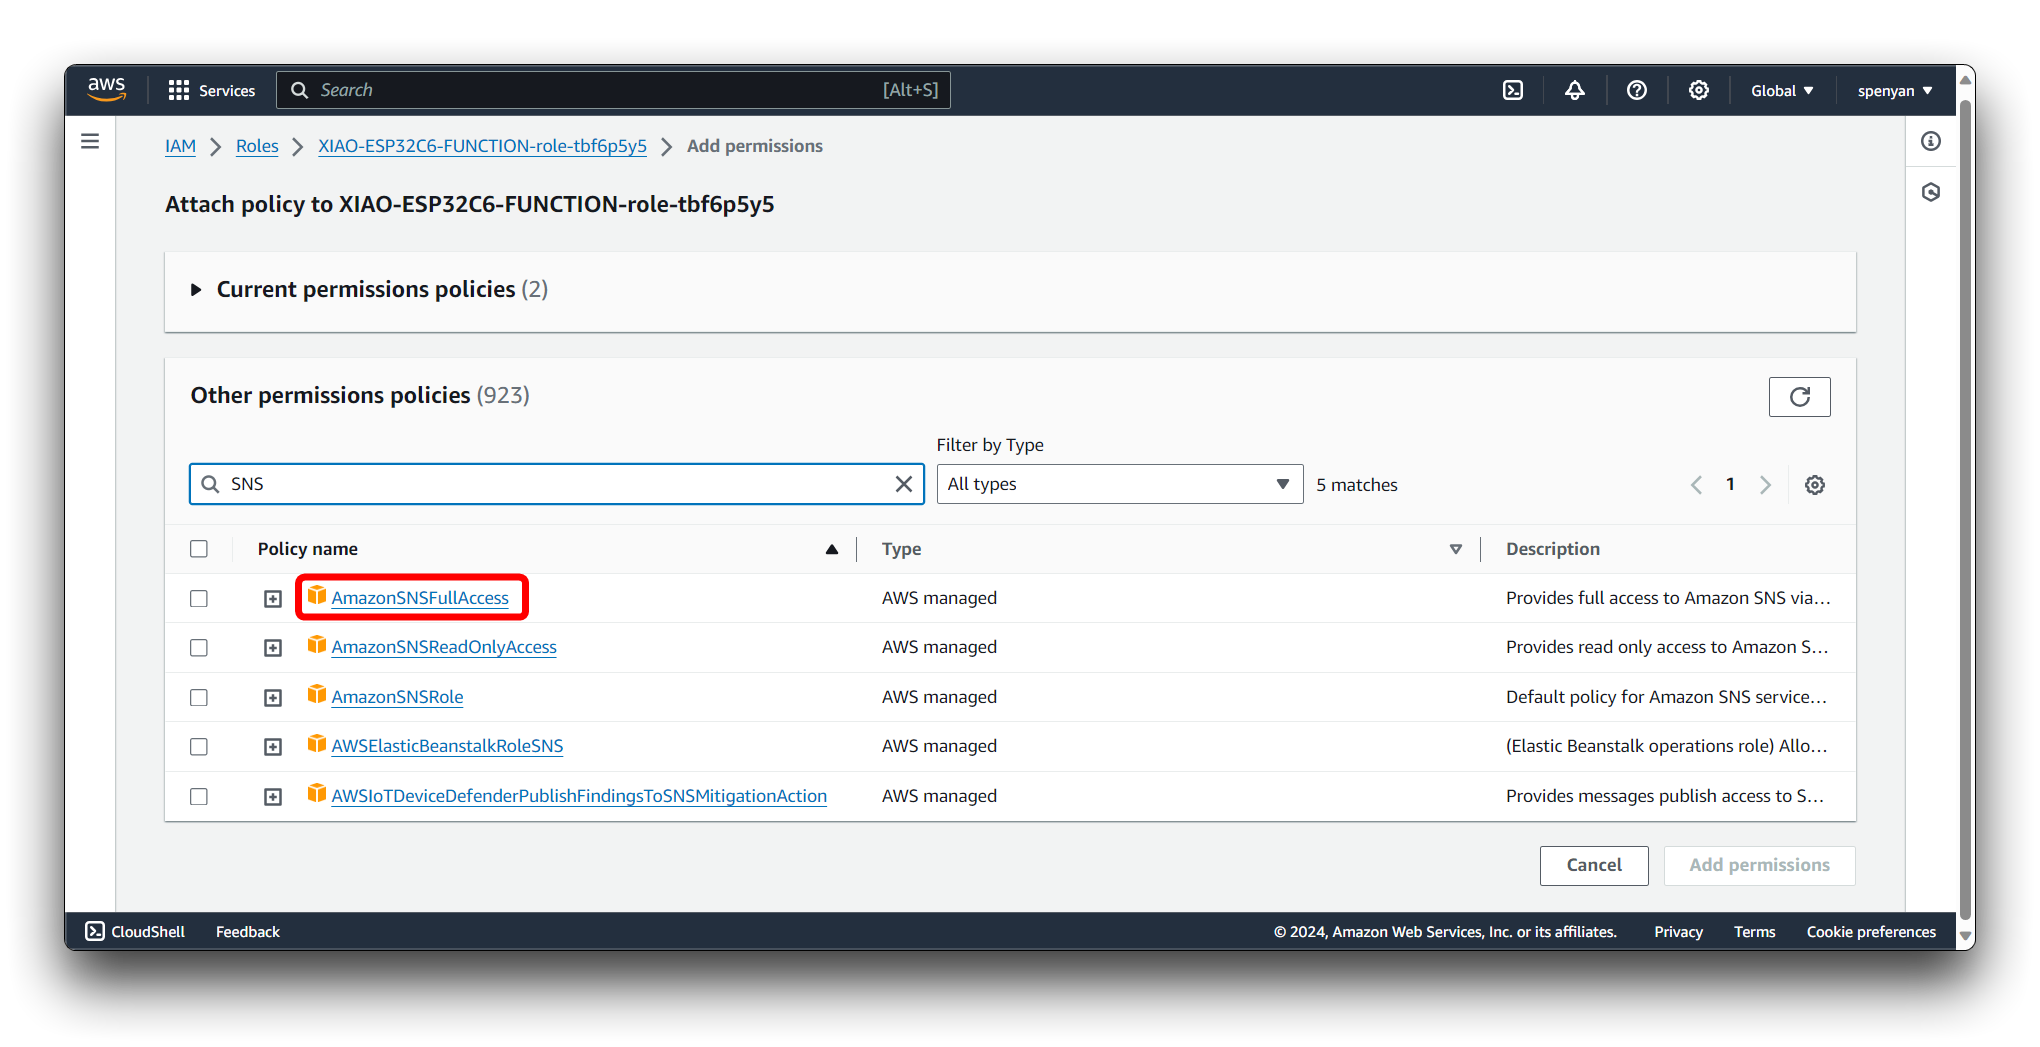Viewport: 2040px width, 1047px height.
Task: Click the top AWS Search field
Action: click(x=613, y=90)
